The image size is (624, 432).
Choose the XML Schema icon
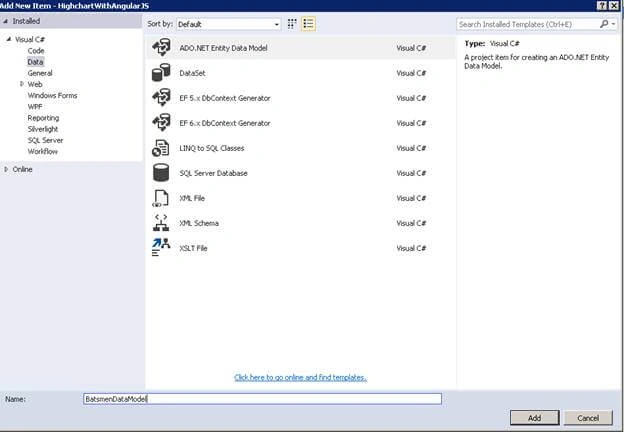[x=161, y=223]
